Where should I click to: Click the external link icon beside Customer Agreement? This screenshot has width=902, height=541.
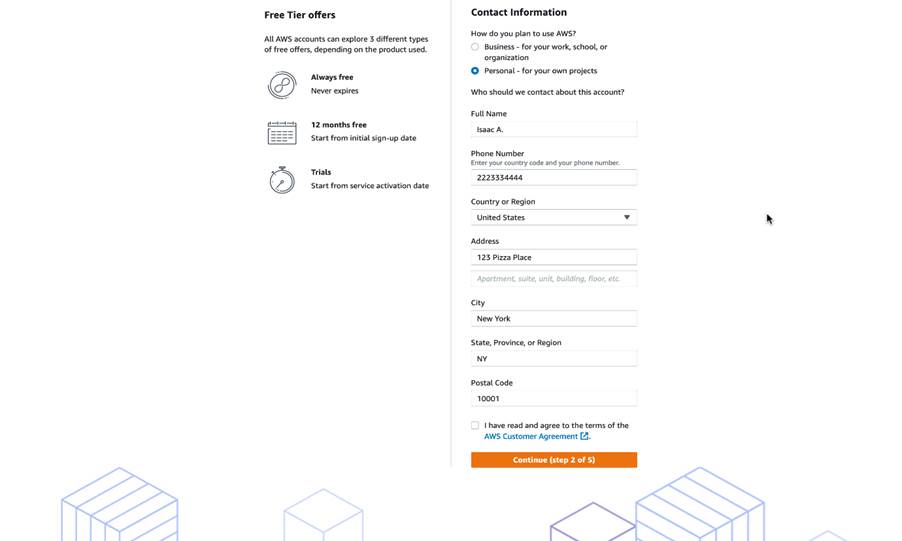coord(584,437)
